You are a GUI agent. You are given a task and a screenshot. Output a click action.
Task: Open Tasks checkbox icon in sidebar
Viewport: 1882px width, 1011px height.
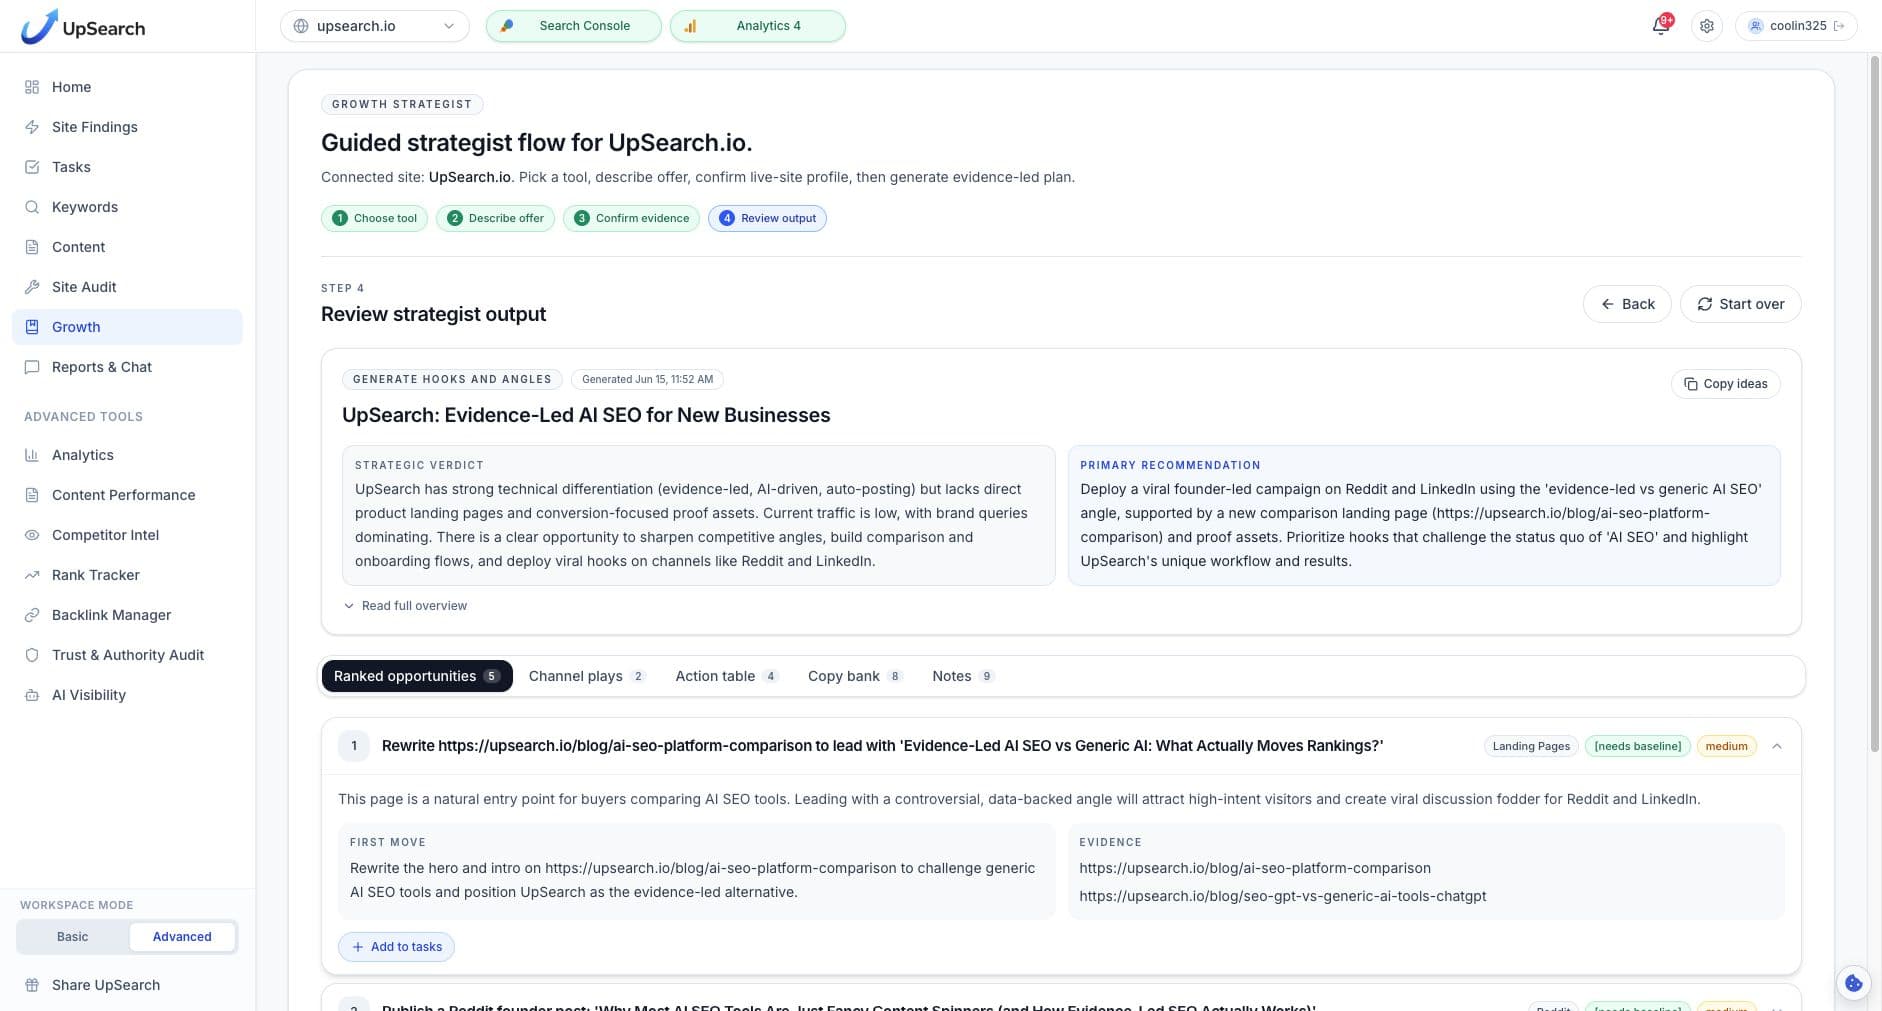tap(32, 167)
